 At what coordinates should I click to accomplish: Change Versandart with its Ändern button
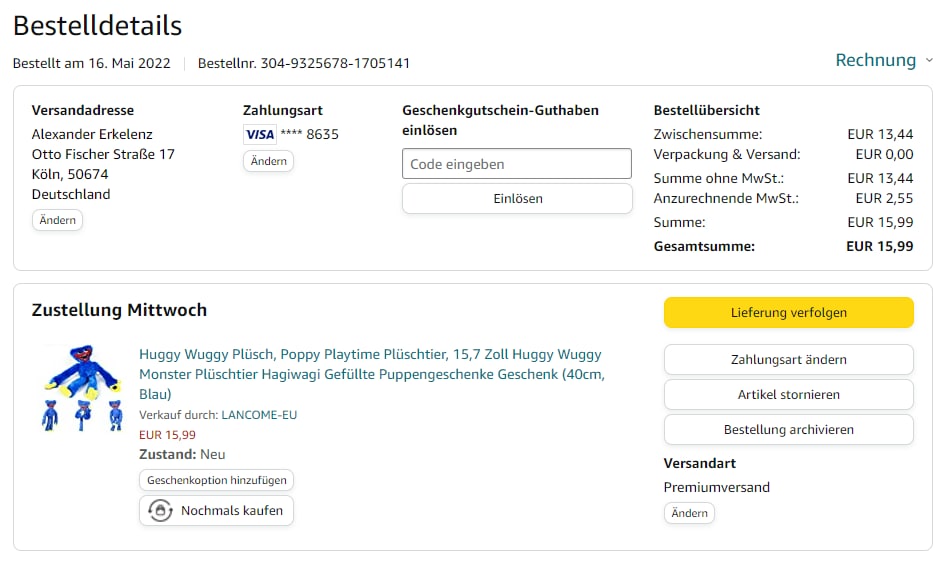coord(689,513)
